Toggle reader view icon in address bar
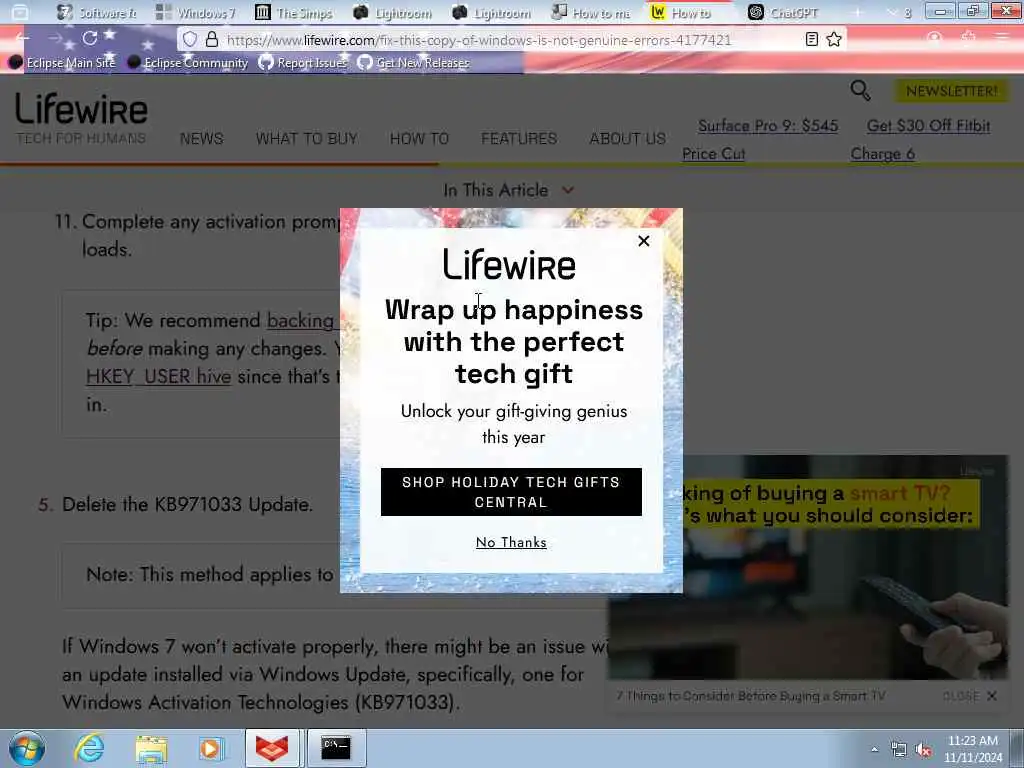Viewport: 1024px width, 768px height. [x=811, y=39]
